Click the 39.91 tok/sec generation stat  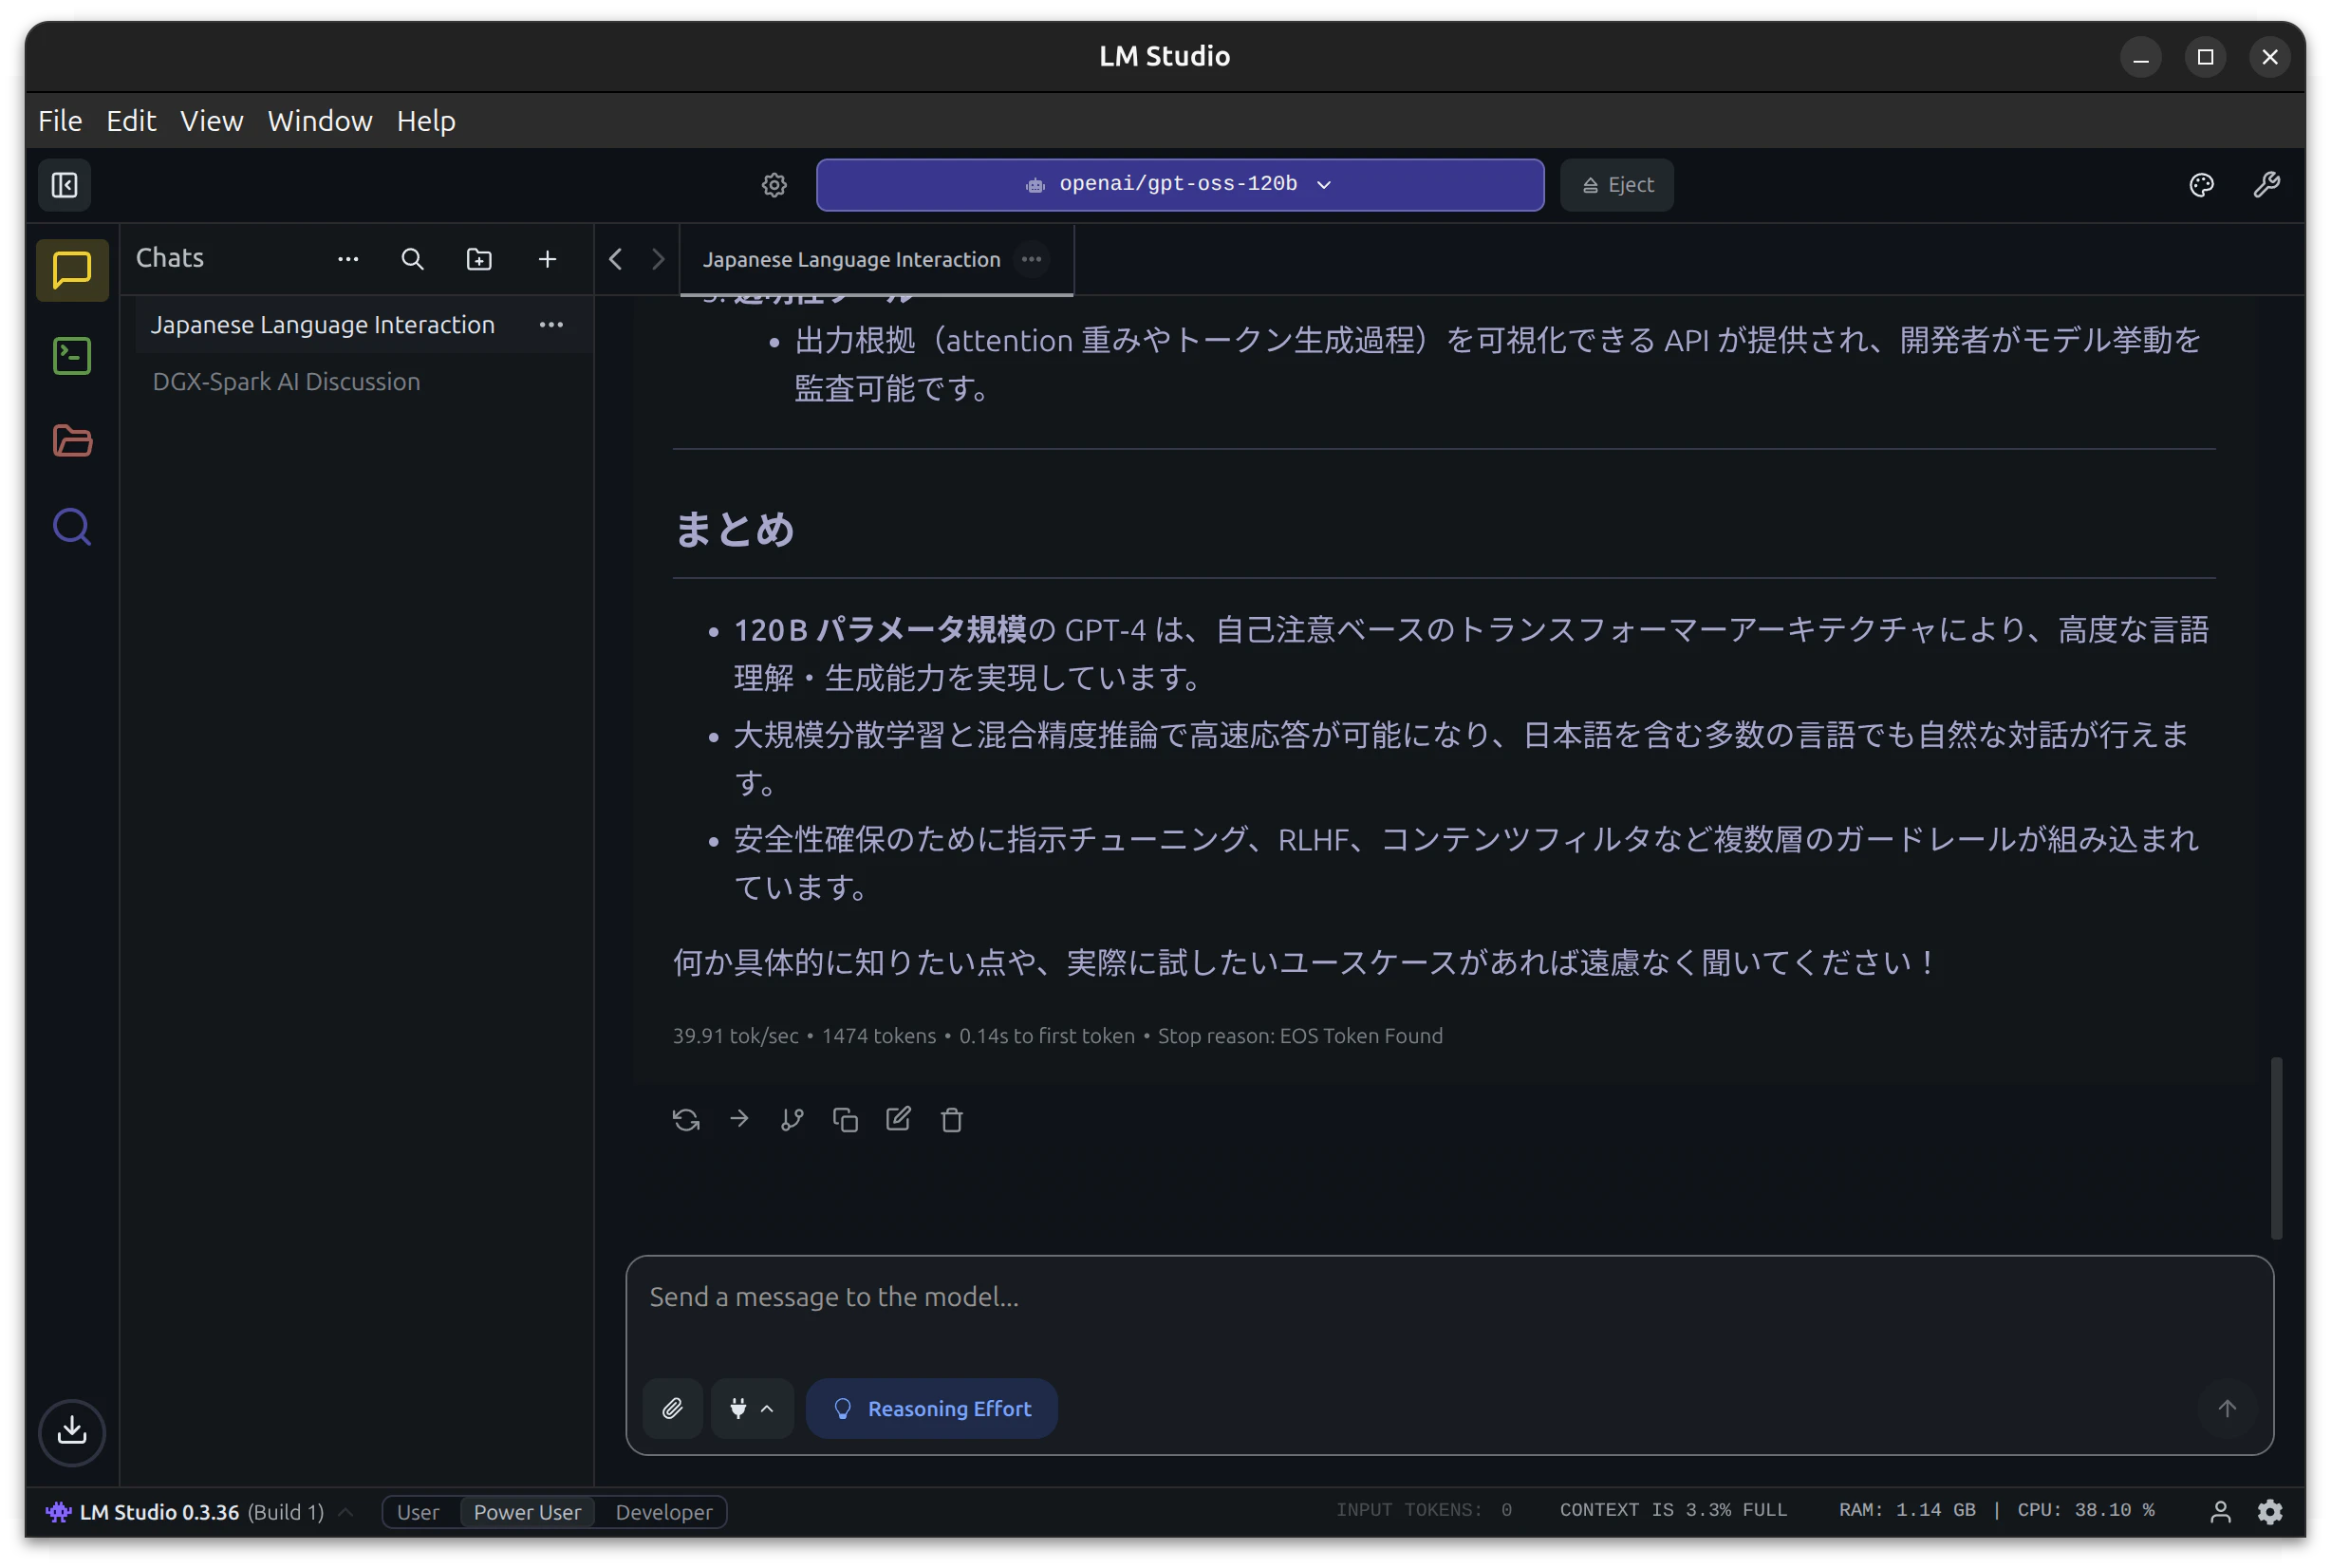(735, 1036)
